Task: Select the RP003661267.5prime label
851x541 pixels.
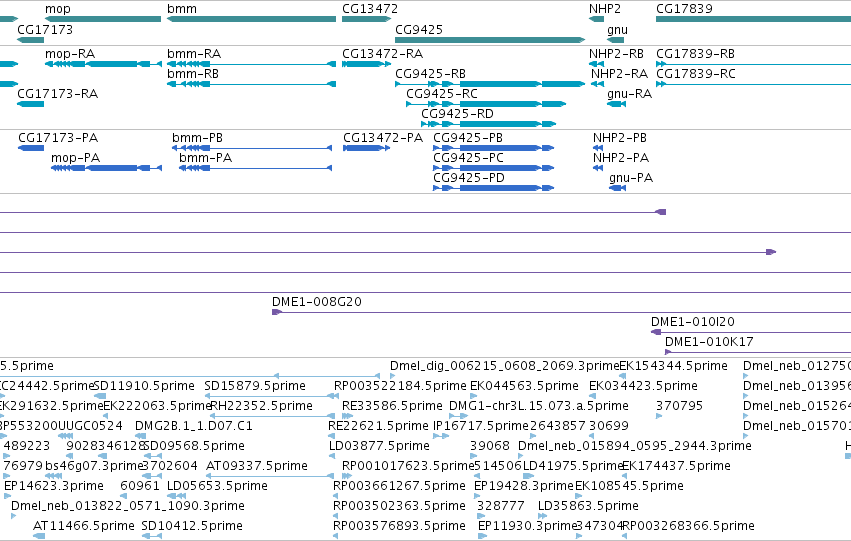Action: click(x=399, y=486)
